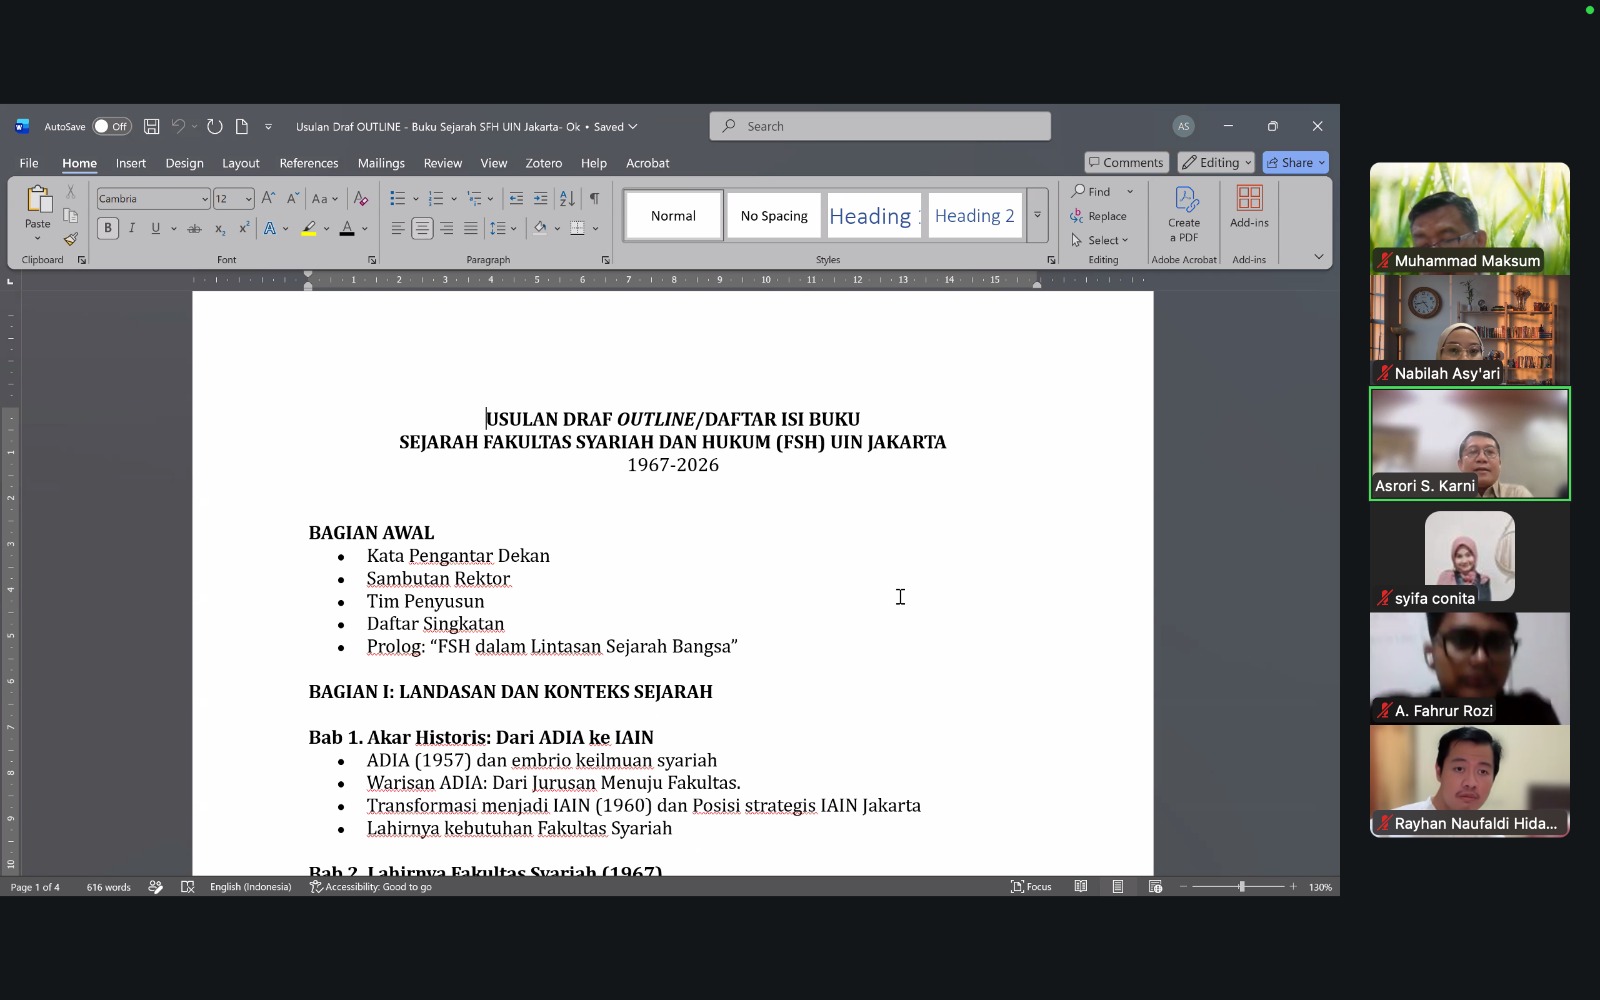Click the Undo arrow icon

[x=178, y=126]
